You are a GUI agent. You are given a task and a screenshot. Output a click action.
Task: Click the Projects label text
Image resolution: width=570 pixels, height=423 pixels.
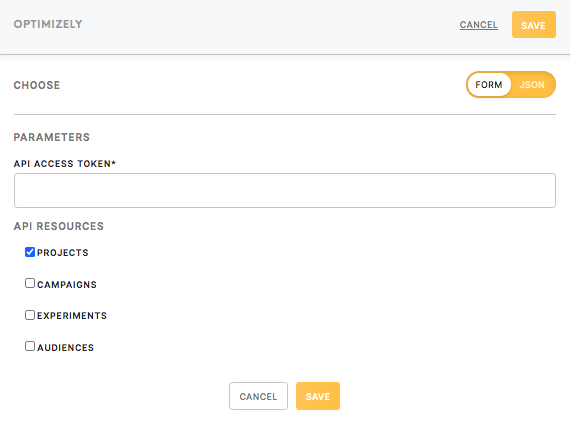pyautogui.click(x=63, y=253)
